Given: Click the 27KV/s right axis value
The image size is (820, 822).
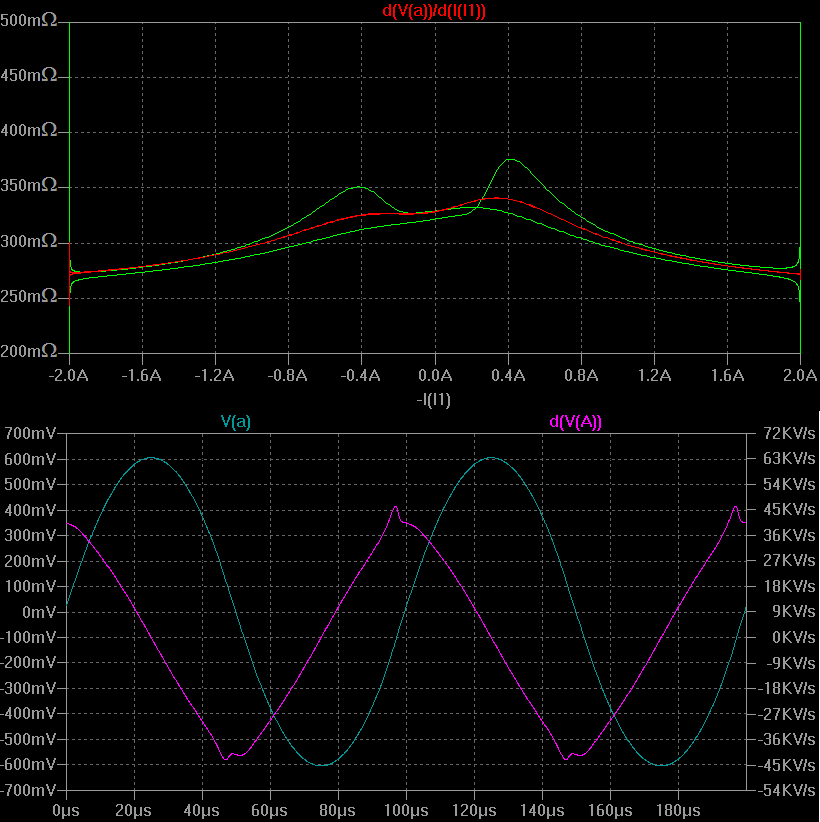Looking at the screenshot, I should (x=789, y=561).
